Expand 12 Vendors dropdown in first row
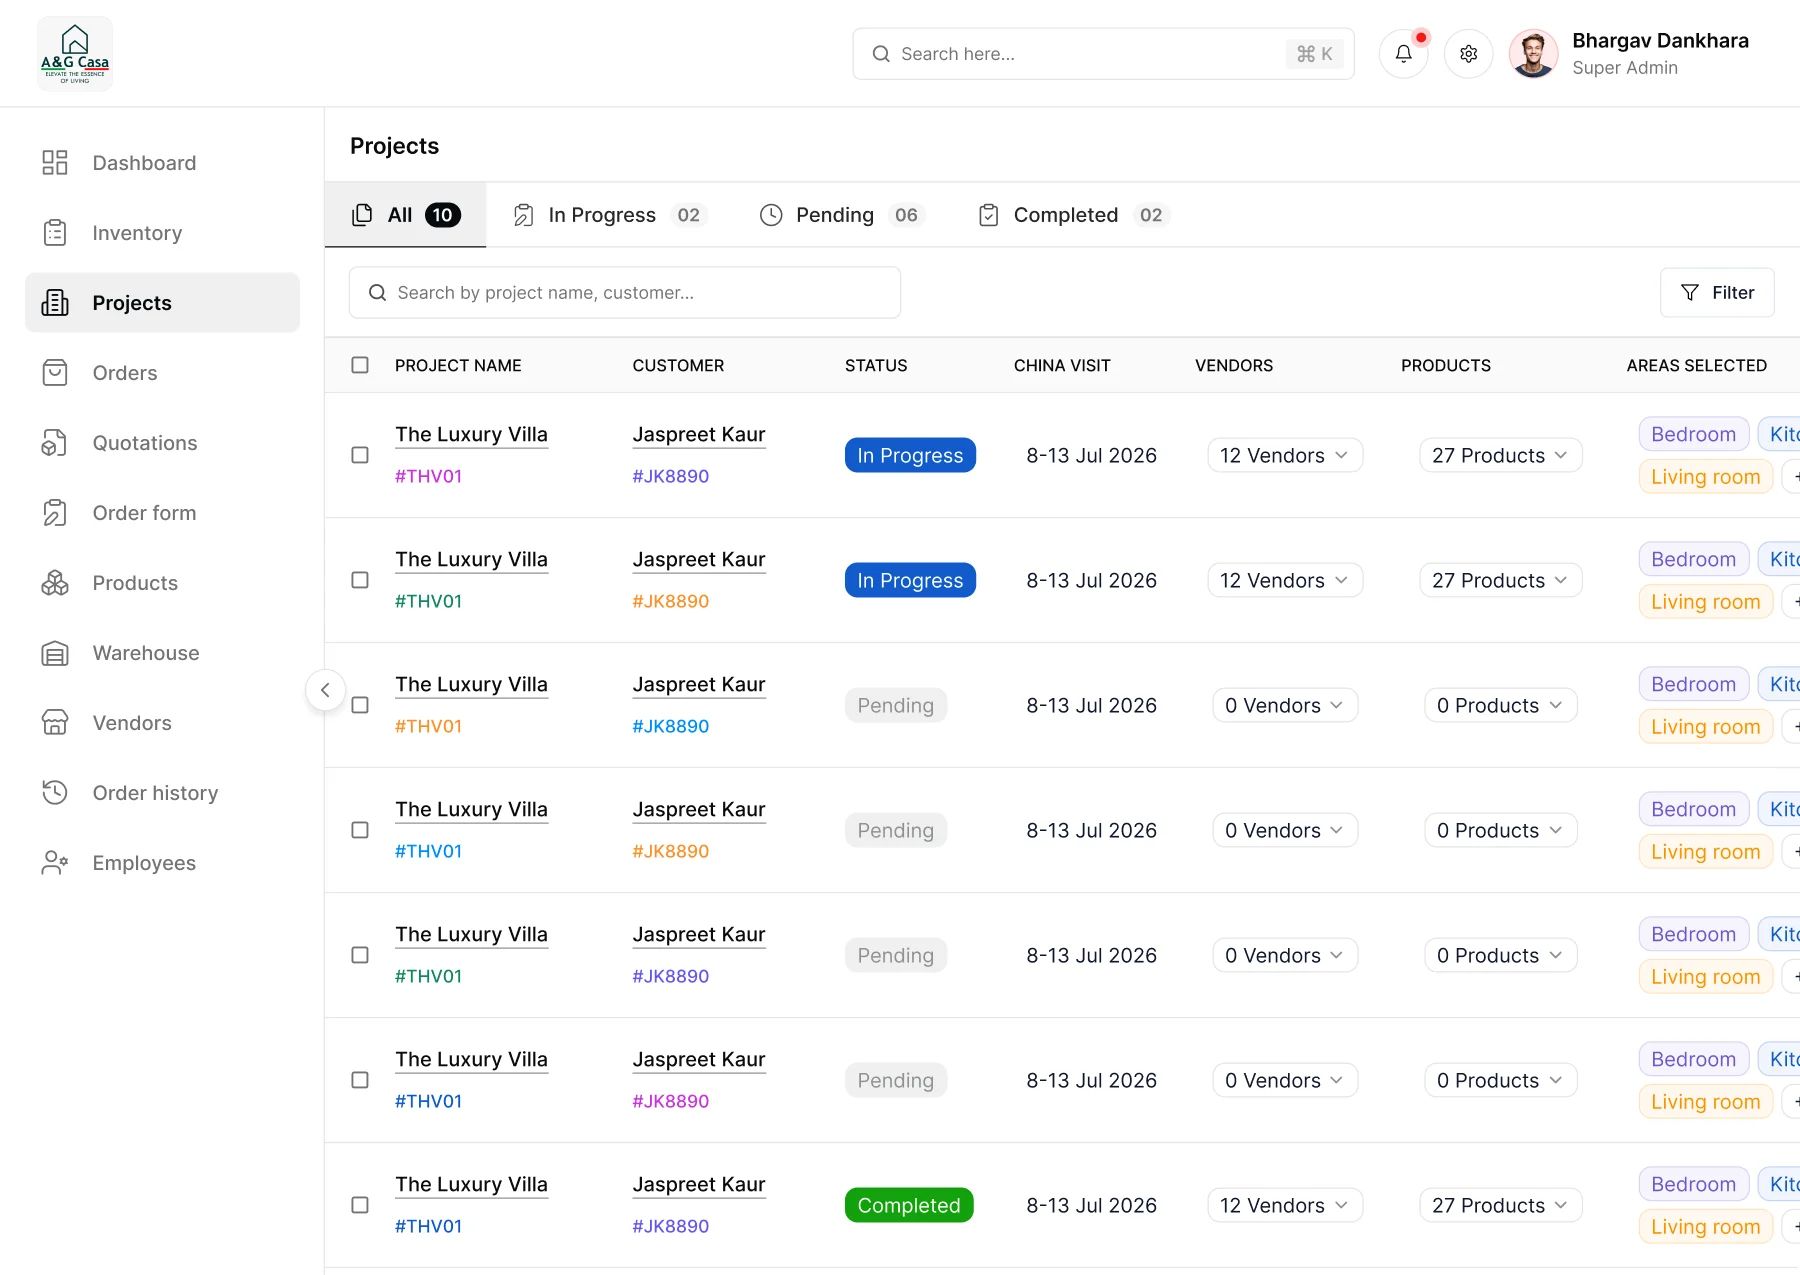The height and width of the screenshot is (1275, 1800). 1285,455
